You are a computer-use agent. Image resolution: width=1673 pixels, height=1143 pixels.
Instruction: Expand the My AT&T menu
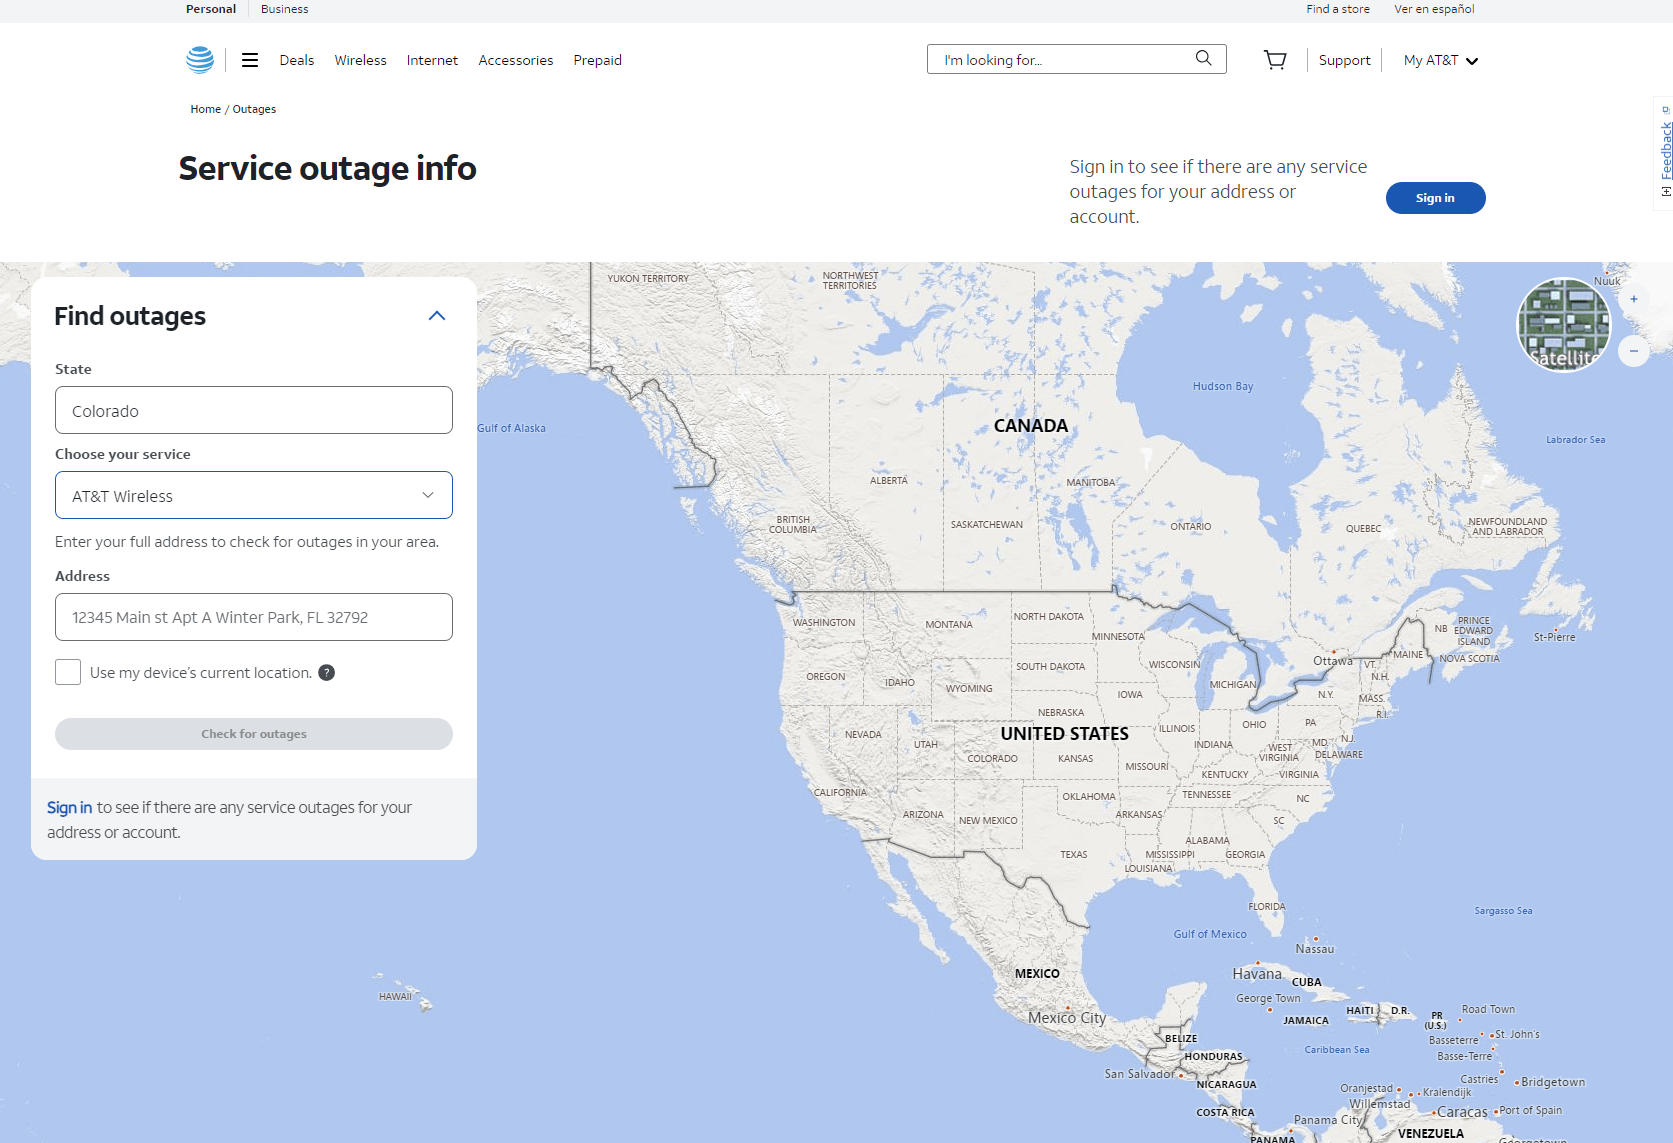(1440, 60)
